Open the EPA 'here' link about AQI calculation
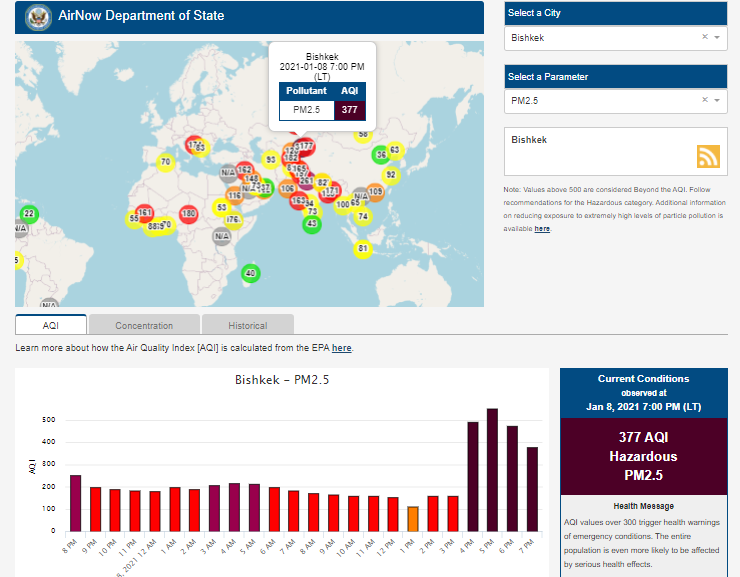The height and width of the screenshot is (577, 740). click(x=341, y=348)
